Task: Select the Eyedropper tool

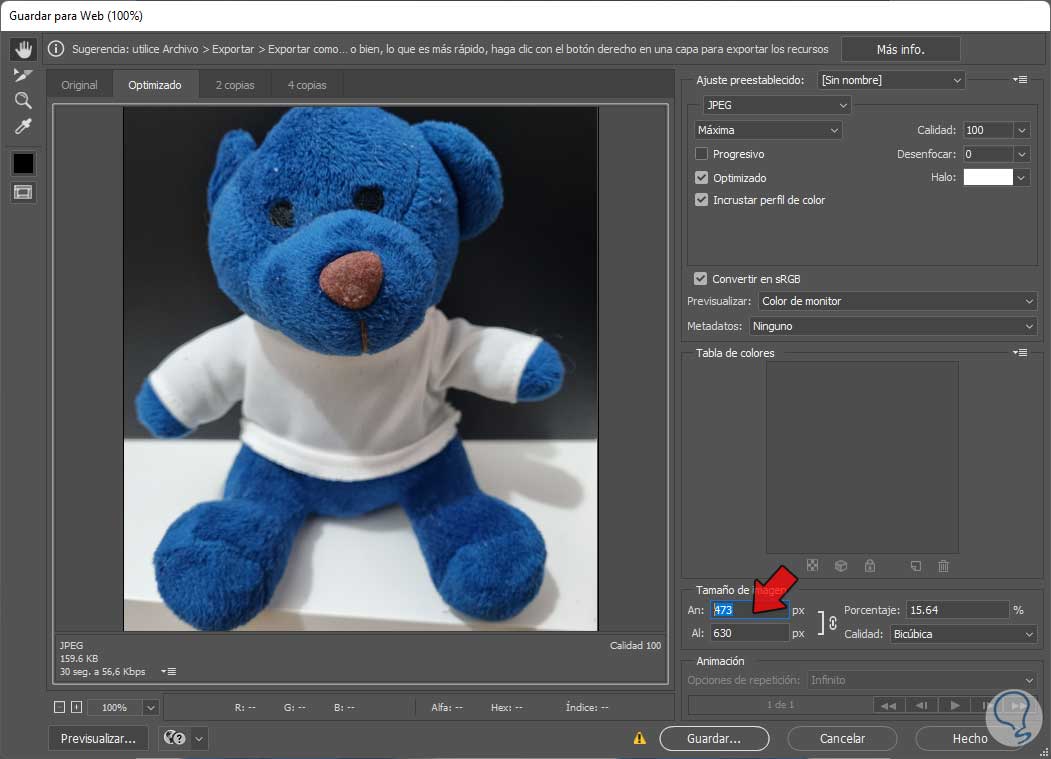Action: click(x=23, y=126)
